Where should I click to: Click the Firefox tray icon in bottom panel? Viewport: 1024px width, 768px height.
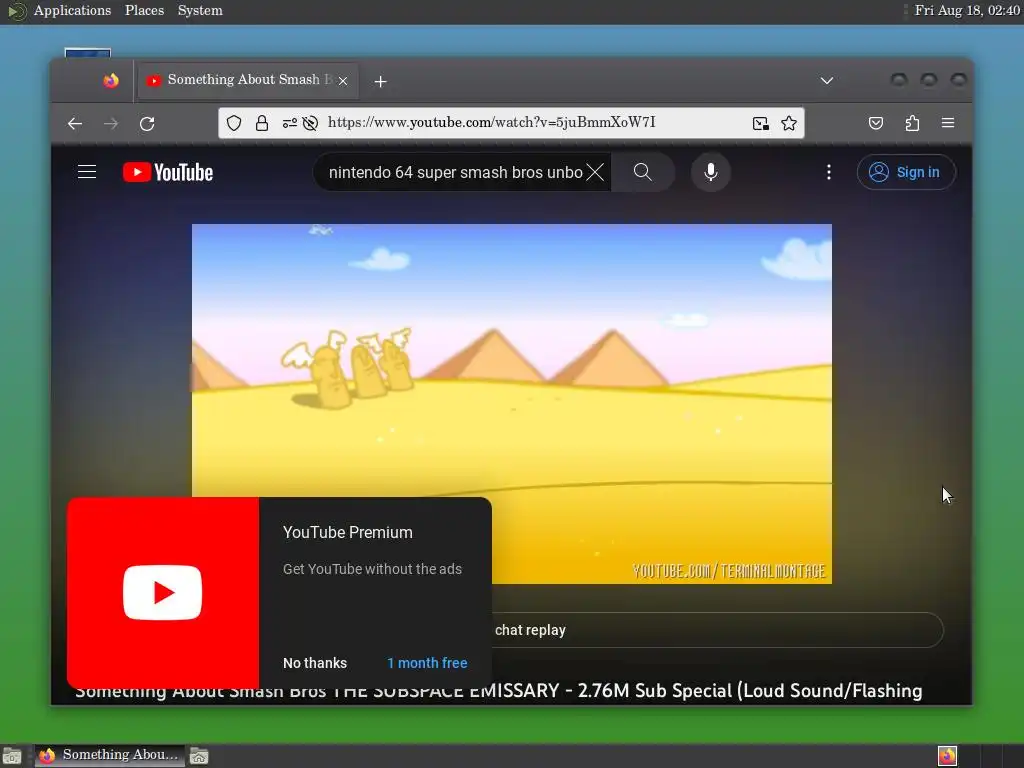[x=948, y=756]
